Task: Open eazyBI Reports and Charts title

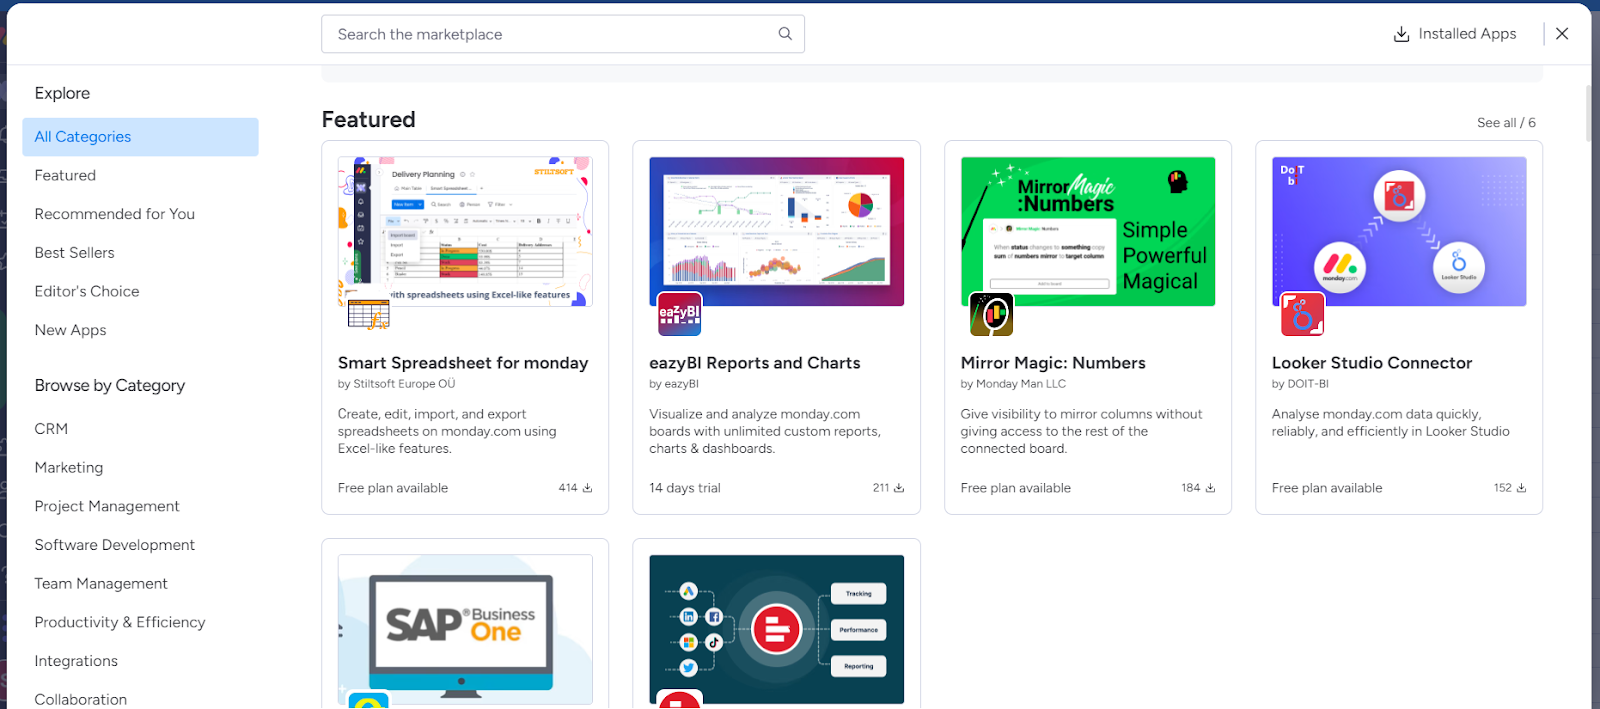Action: [x=755, y=363]
